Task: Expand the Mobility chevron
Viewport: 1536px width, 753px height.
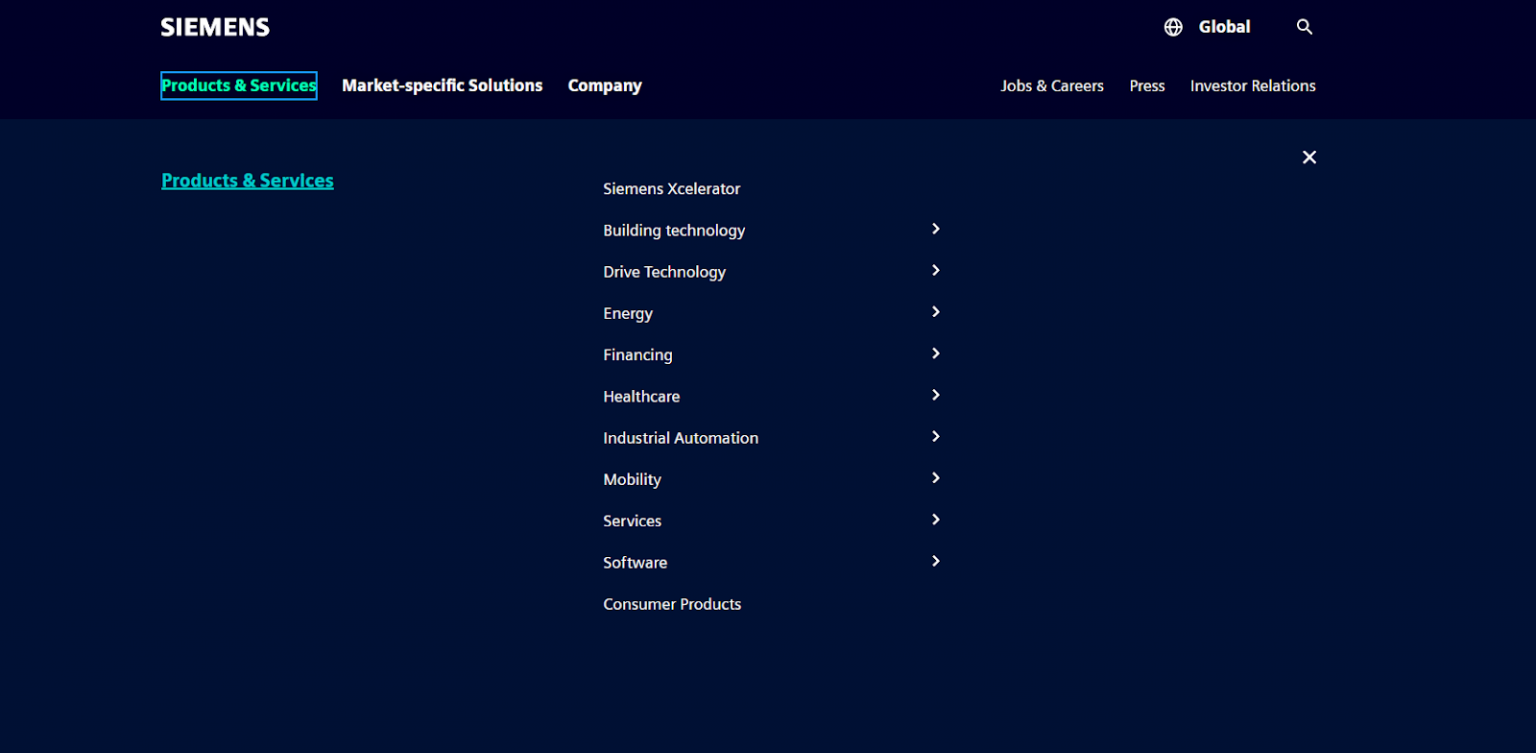Action: [936, 478]
